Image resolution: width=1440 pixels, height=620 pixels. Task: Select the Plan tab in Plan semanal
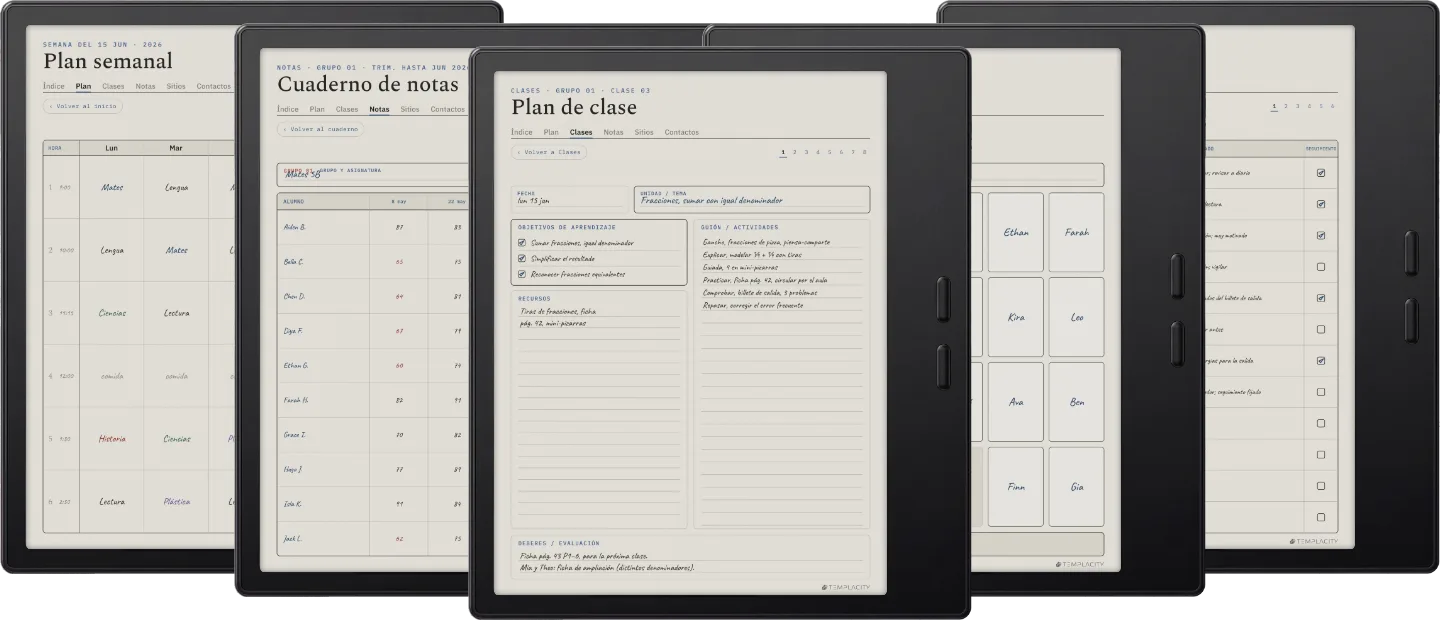(x=83, y=86)
